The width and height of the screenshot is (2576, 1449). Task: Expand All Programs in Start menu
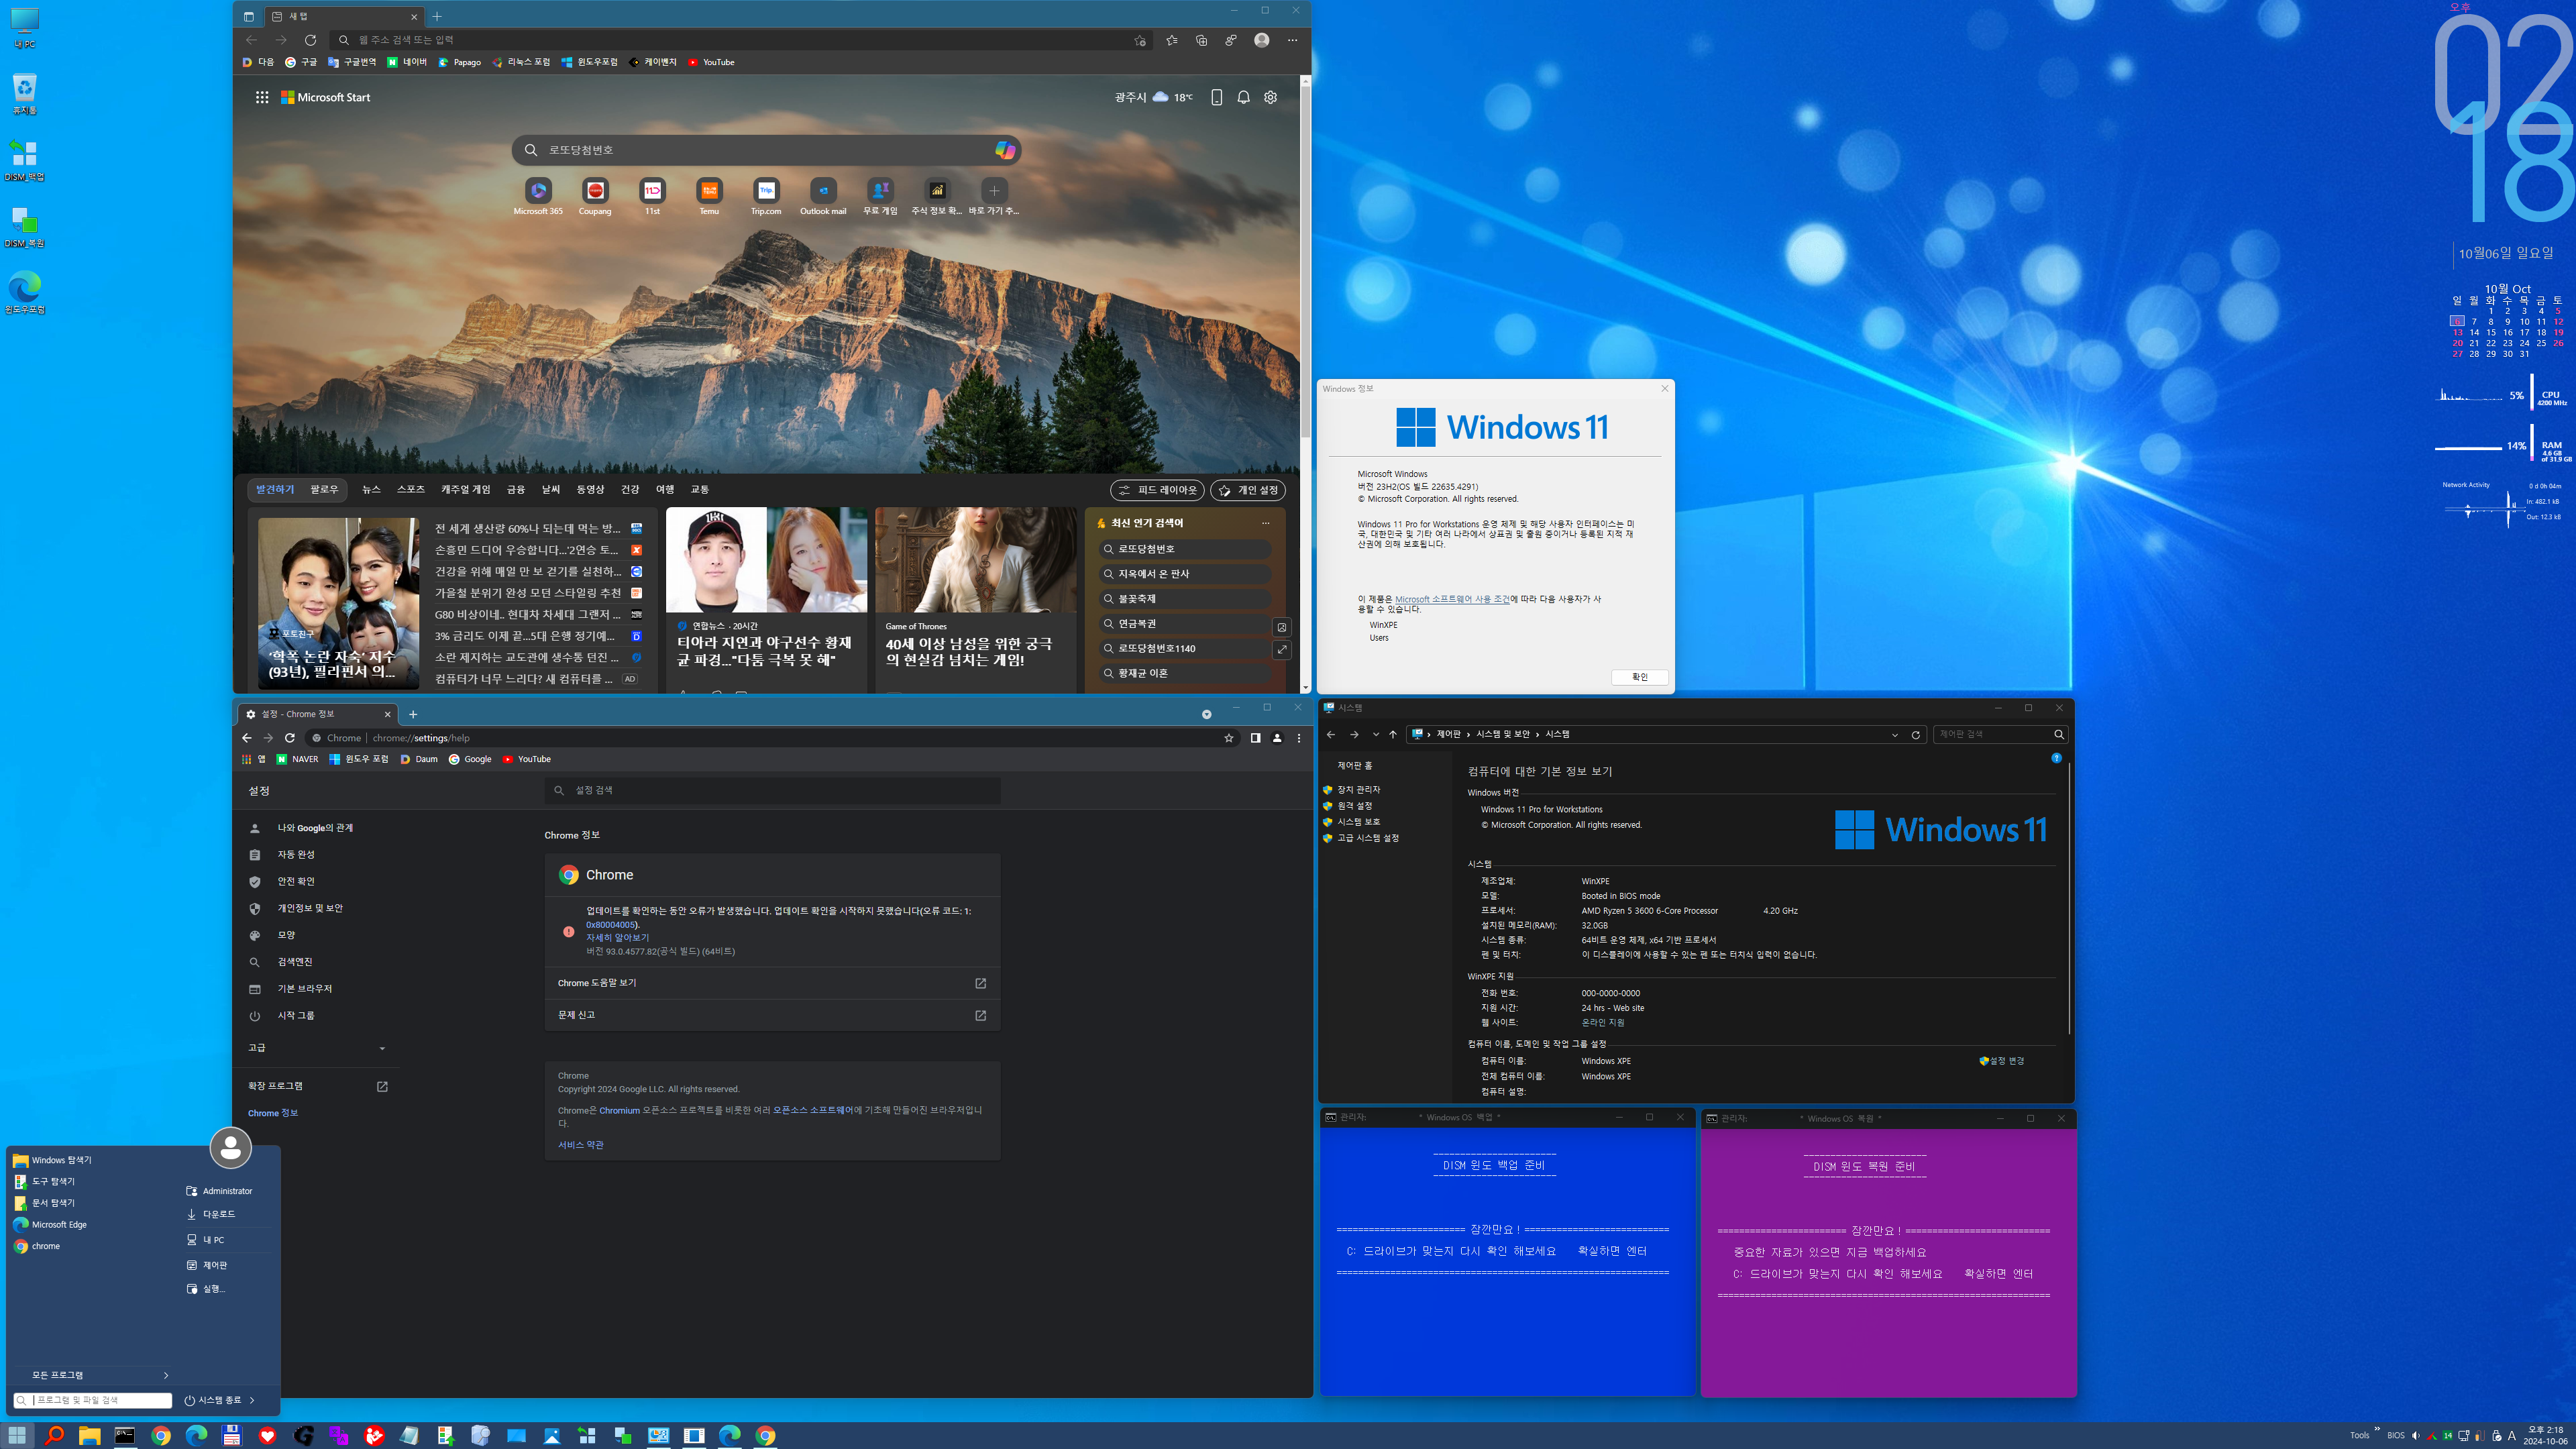tap(99, 1375)
